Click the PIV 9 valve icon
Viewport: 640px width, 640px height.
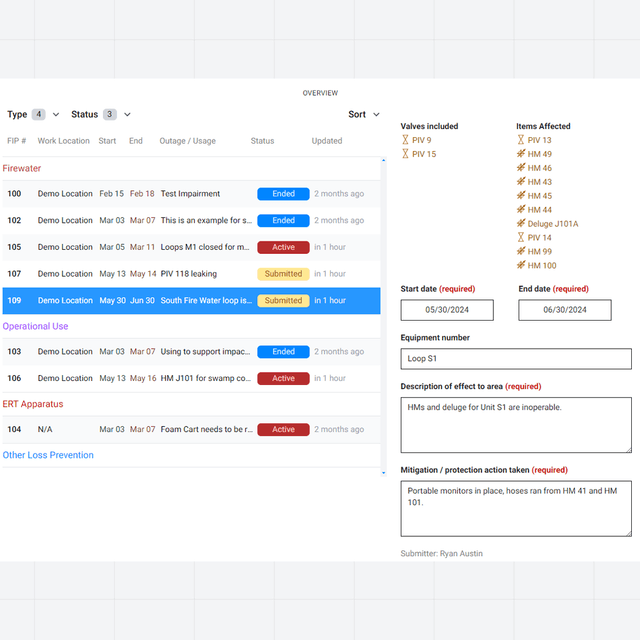(405, 140)
